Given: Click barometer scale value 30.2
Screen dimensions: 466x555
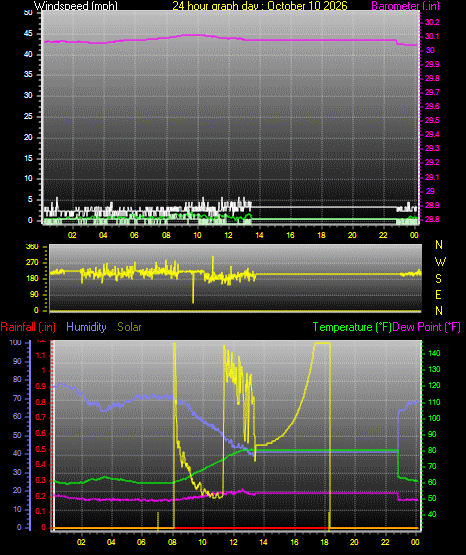Looking at the screenshot, I should [x=432, y=22].
